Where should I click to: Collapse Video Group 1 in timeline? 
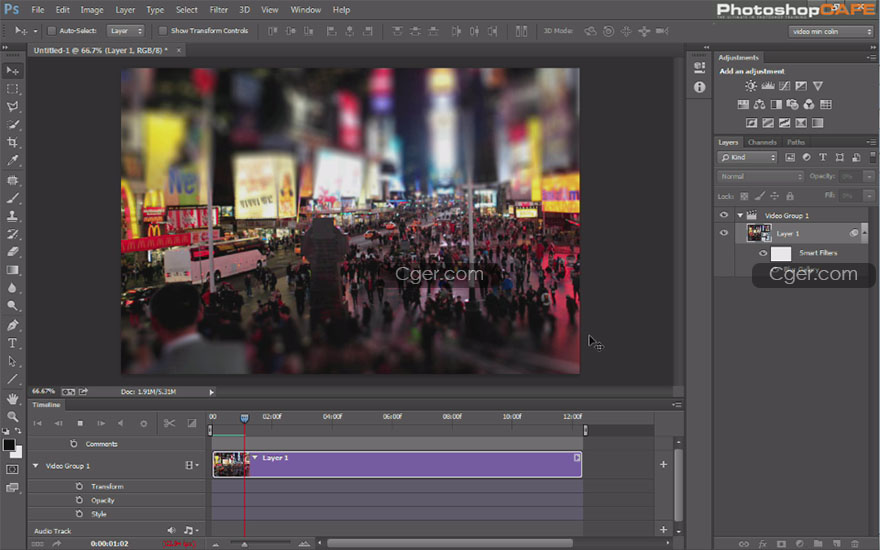tap(35, 466)
